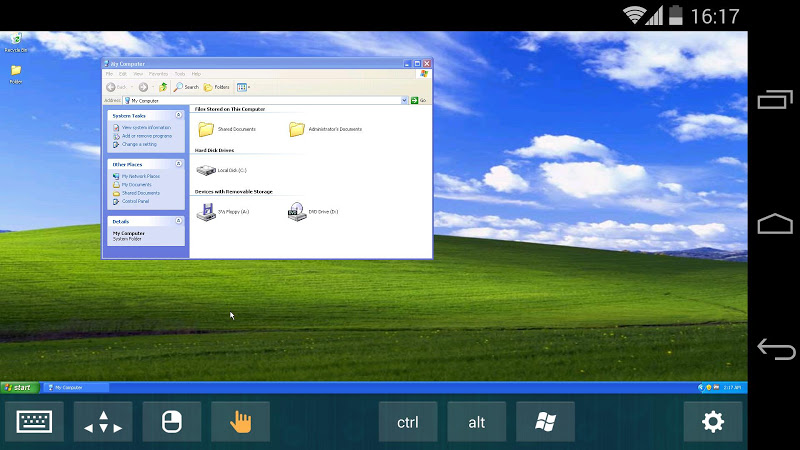Screen dimensions: 800x450
Task: Switch to mouse pointer mode
Action: (x=172, y=422)
